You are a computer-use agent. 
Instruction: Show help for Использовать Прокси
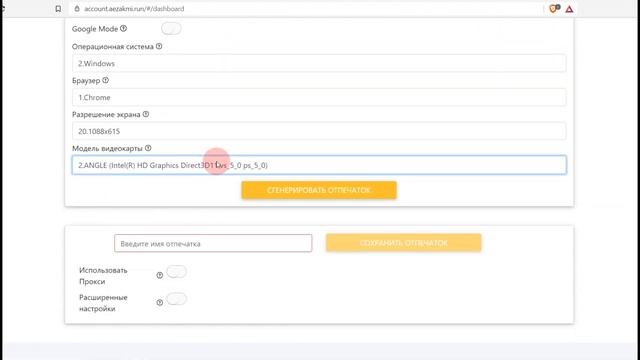160,276
